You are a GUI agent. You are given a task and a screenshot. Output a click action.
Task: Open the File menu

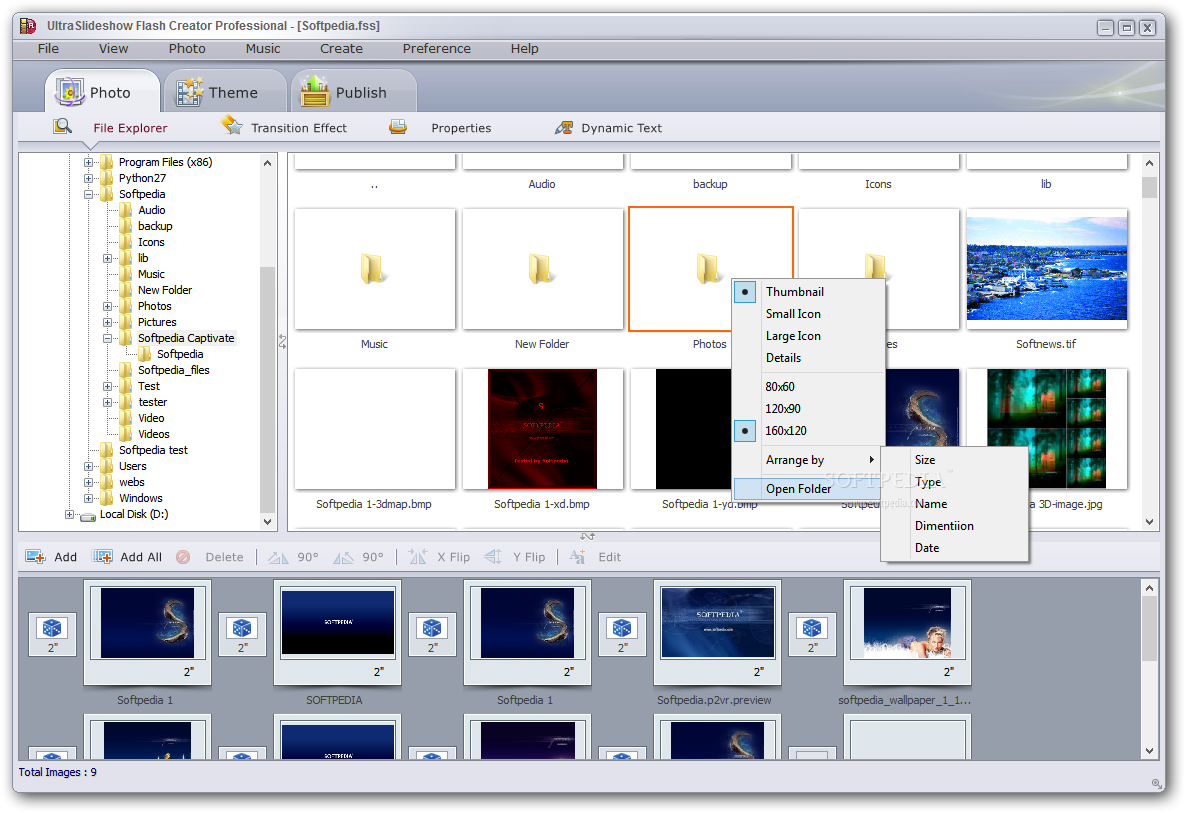(x=48, y=48)
